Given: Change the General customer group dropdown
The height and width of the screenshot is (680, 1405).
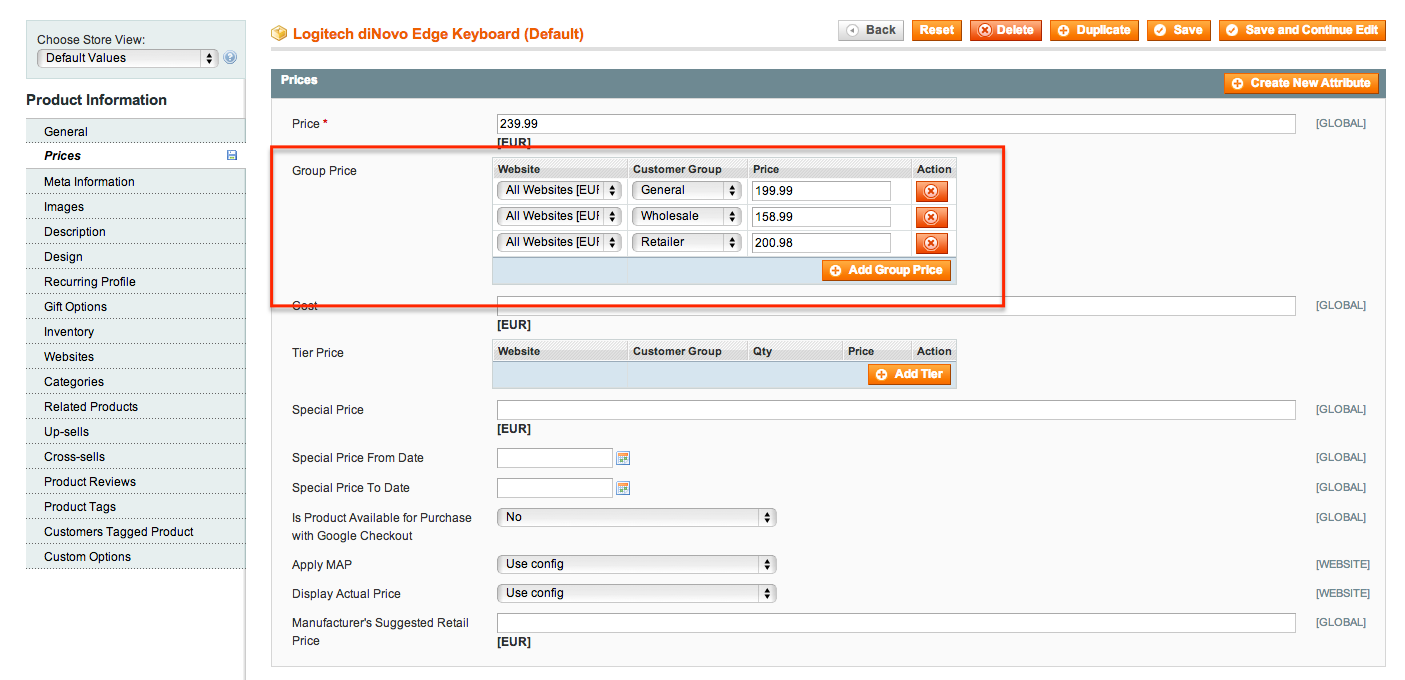Looking at the screenshot, I should click(x=686, y=190).
